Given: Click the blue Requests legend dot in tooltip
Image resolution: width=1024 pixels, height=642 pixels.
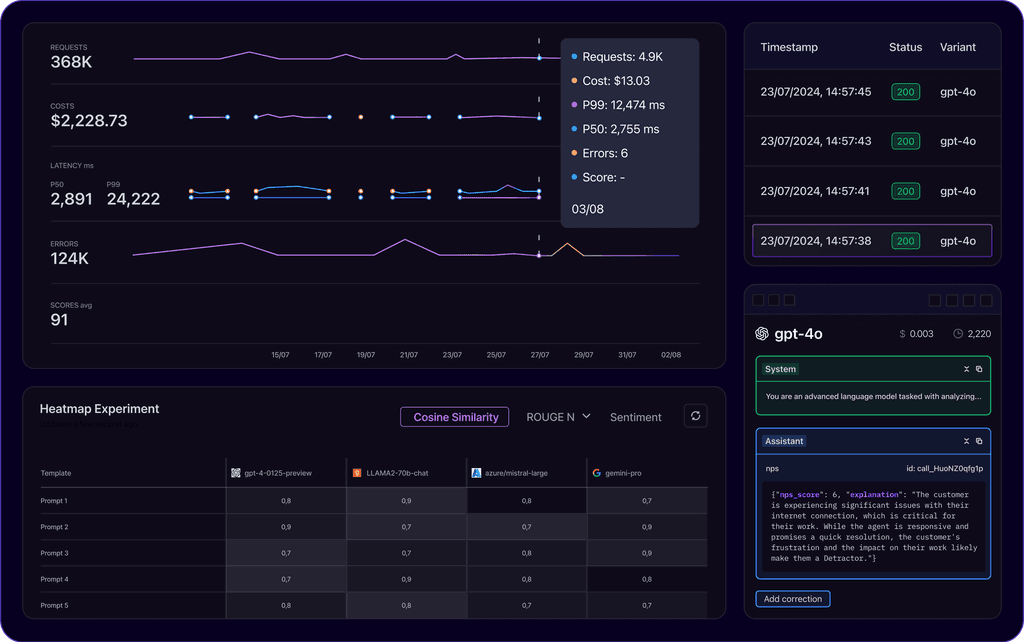Looking at the screenshot, I should click(x=573, y=58).
